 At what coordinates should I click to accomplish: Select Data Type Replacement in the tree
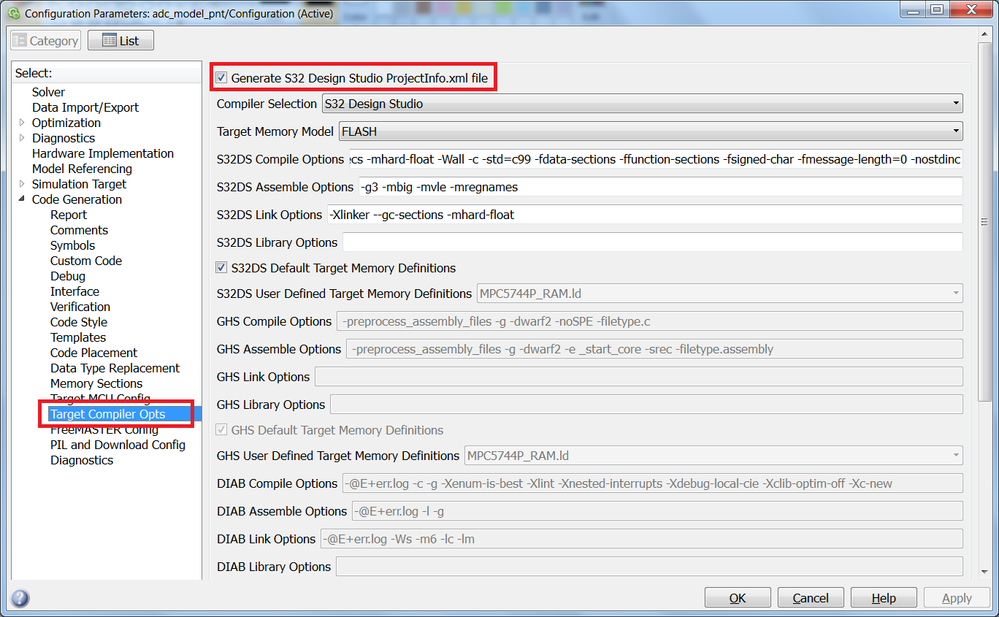tap(115, 368)
